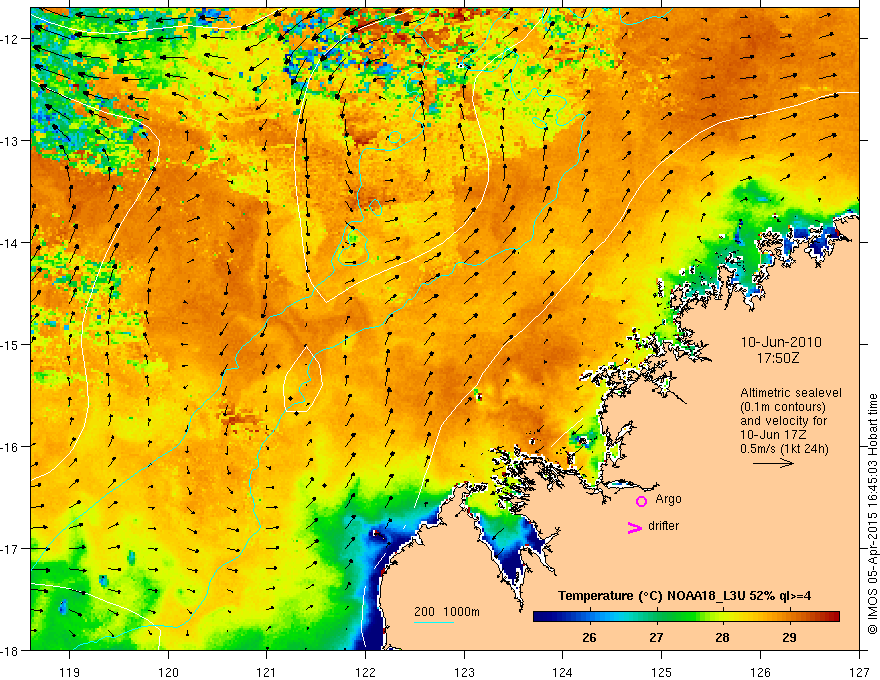The image size is (880, 680).
Task: Click the latitude axis label '-17'
Action: coord(11,549)
